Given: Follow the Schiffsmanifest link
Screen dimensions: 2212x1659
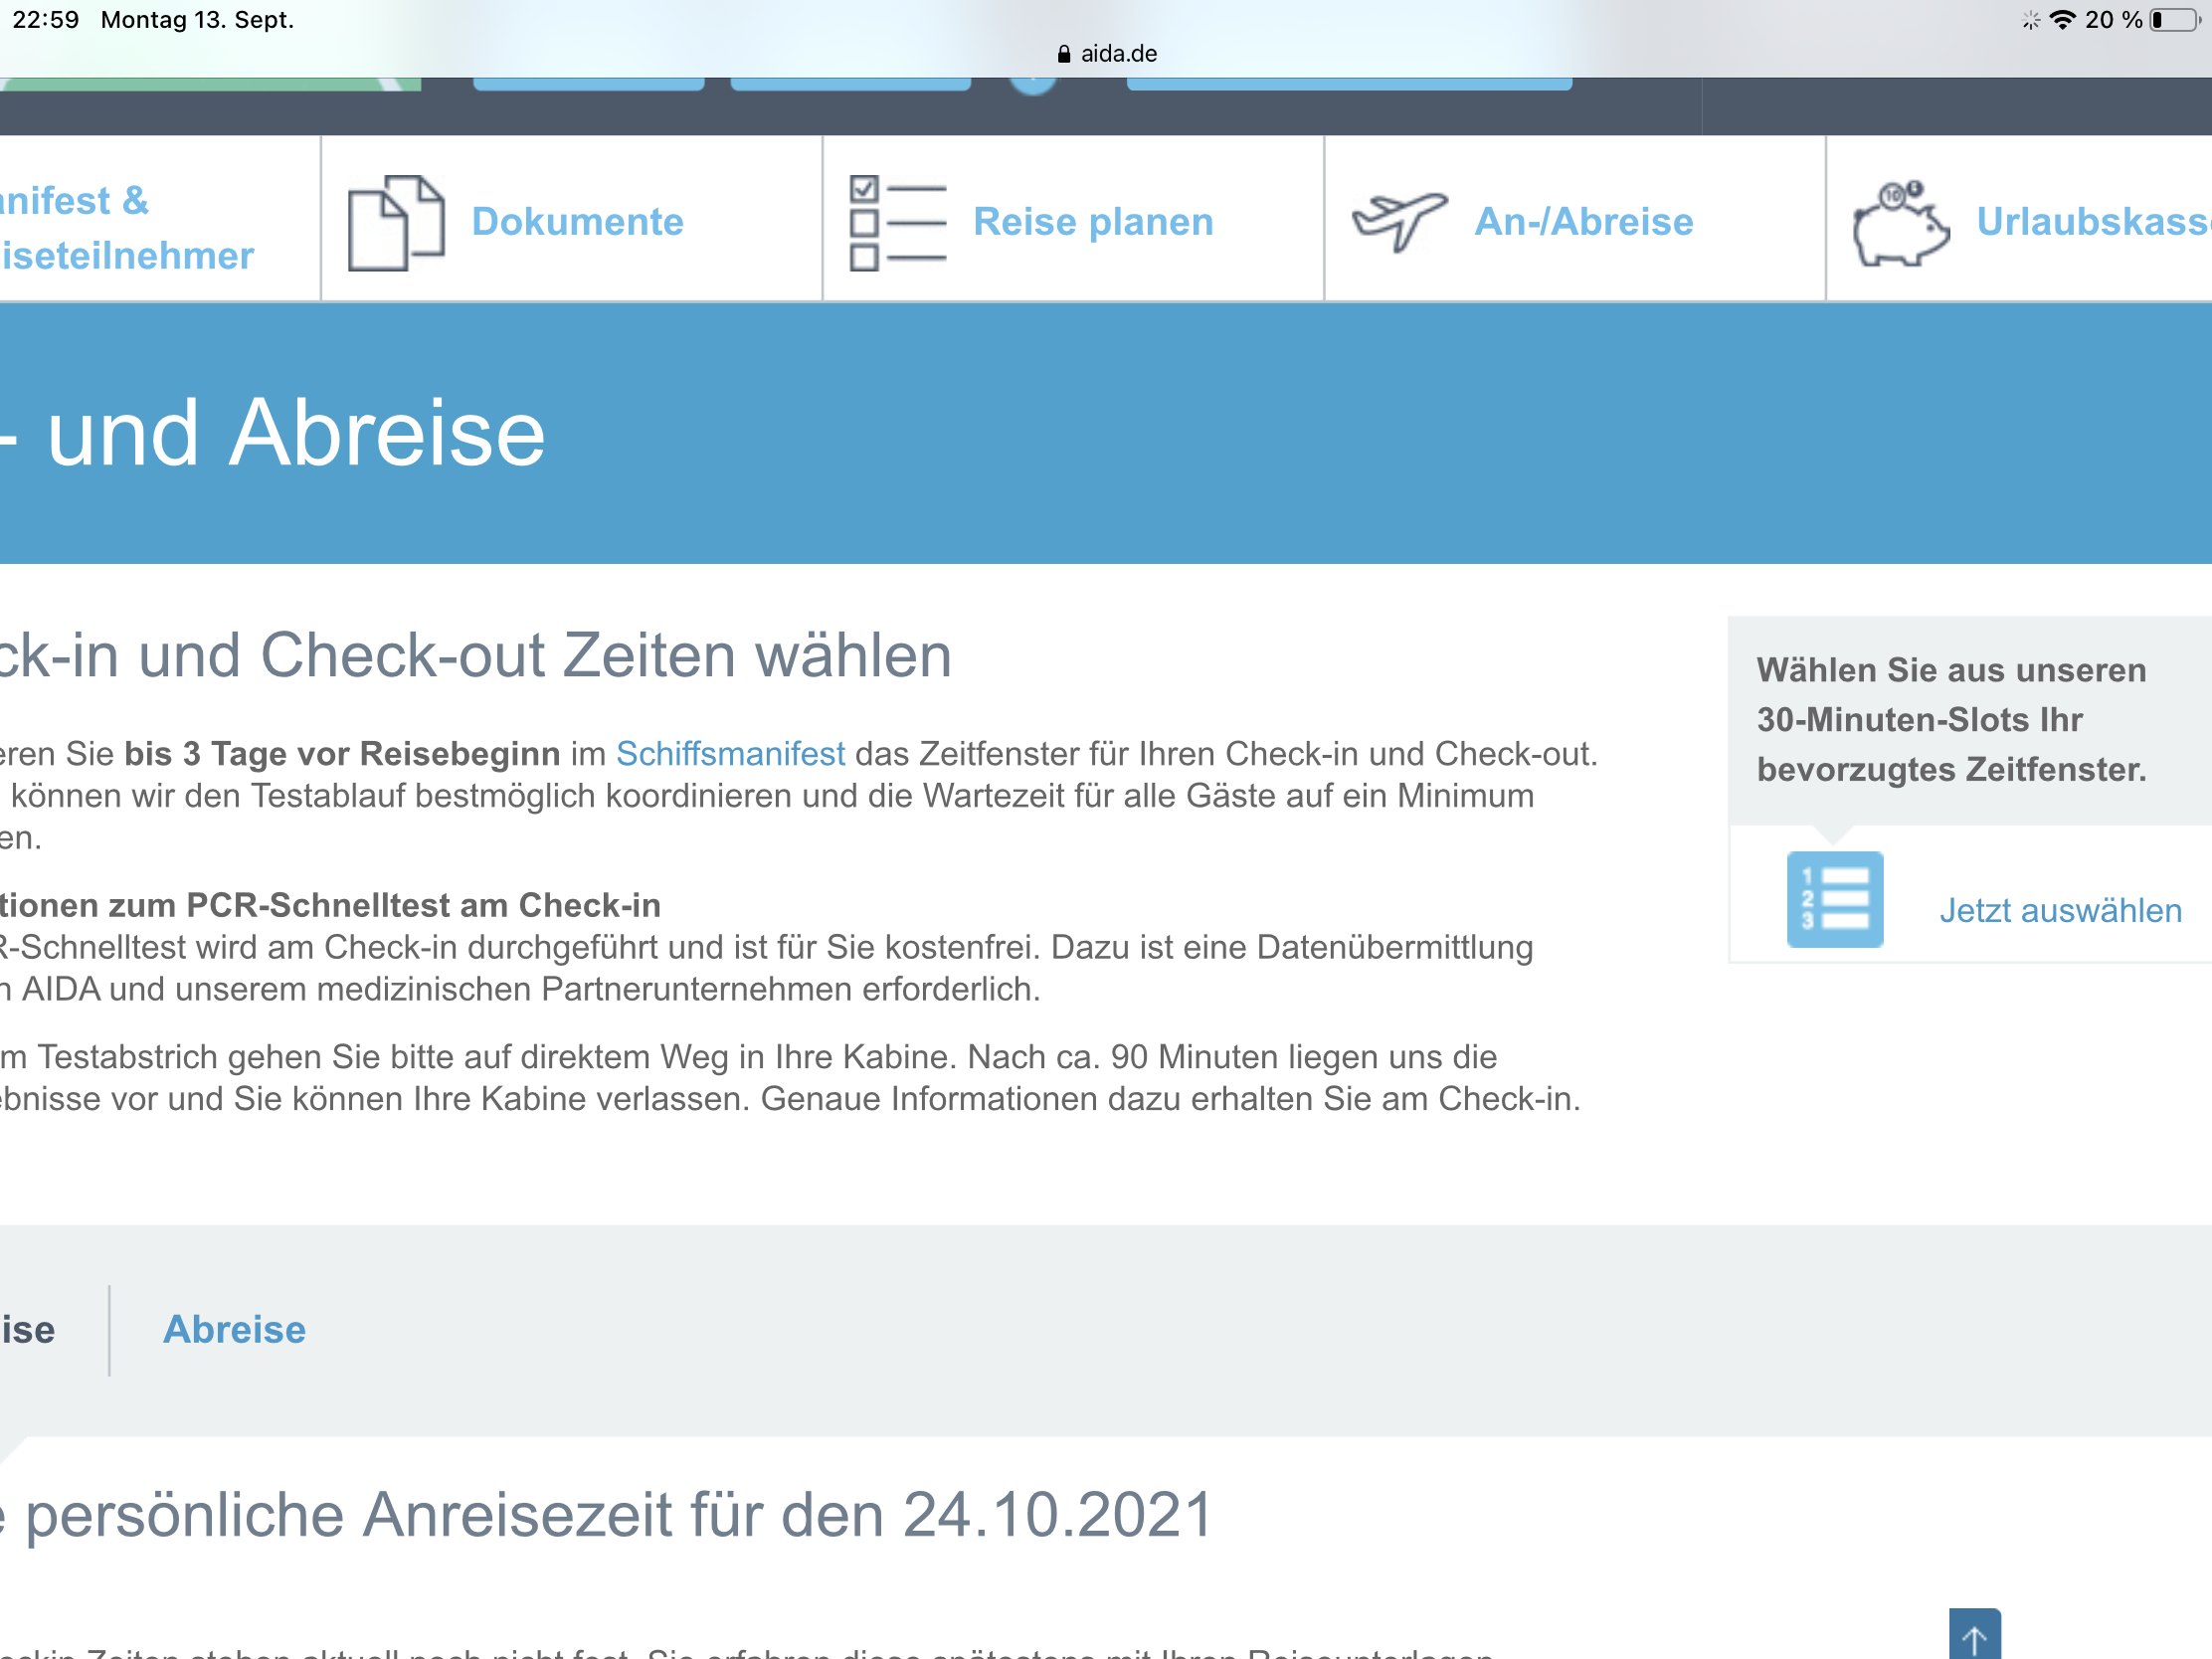Looking at the screenshot, I should 730,753.
